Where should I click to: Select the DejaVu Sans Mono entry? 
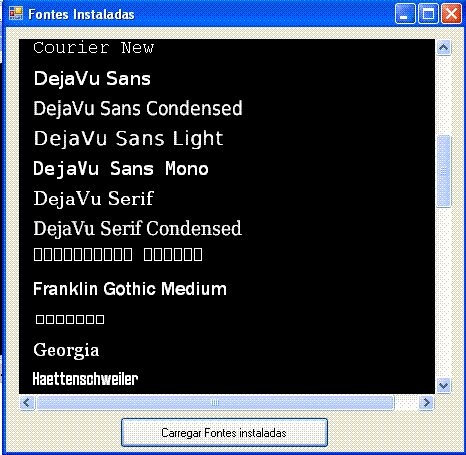click(x=121, y=169)
